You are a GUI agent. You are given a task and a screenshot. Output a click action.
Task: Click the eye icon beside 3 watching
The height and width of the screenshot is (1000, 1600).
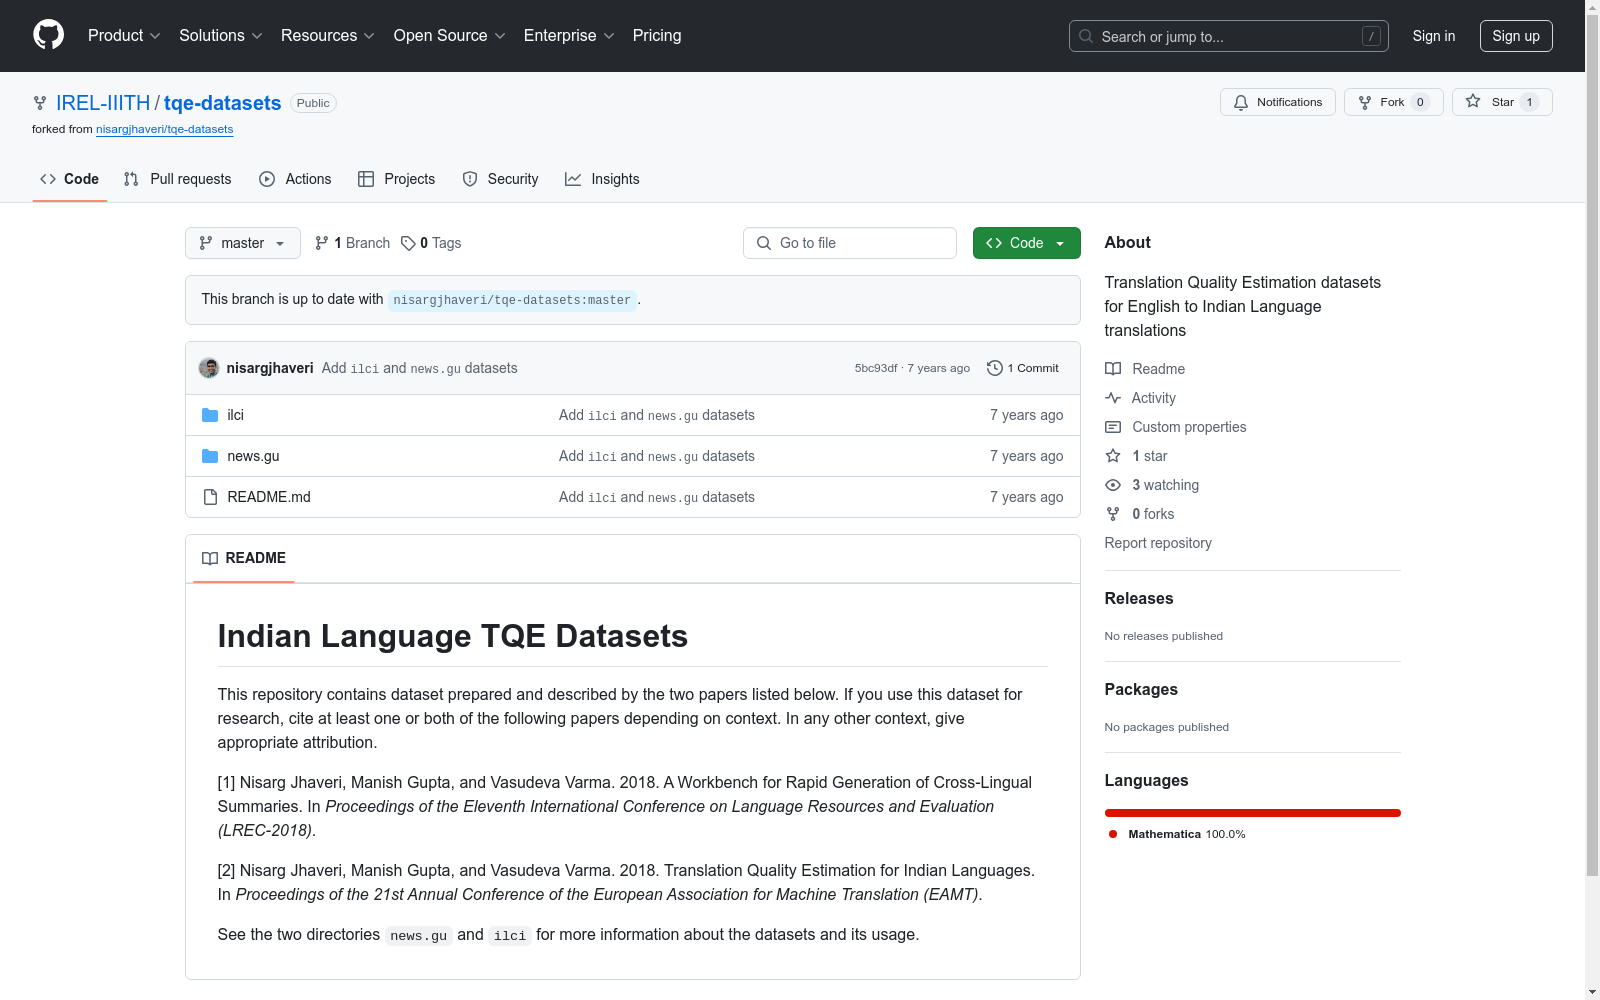[x=1113, y=485]
